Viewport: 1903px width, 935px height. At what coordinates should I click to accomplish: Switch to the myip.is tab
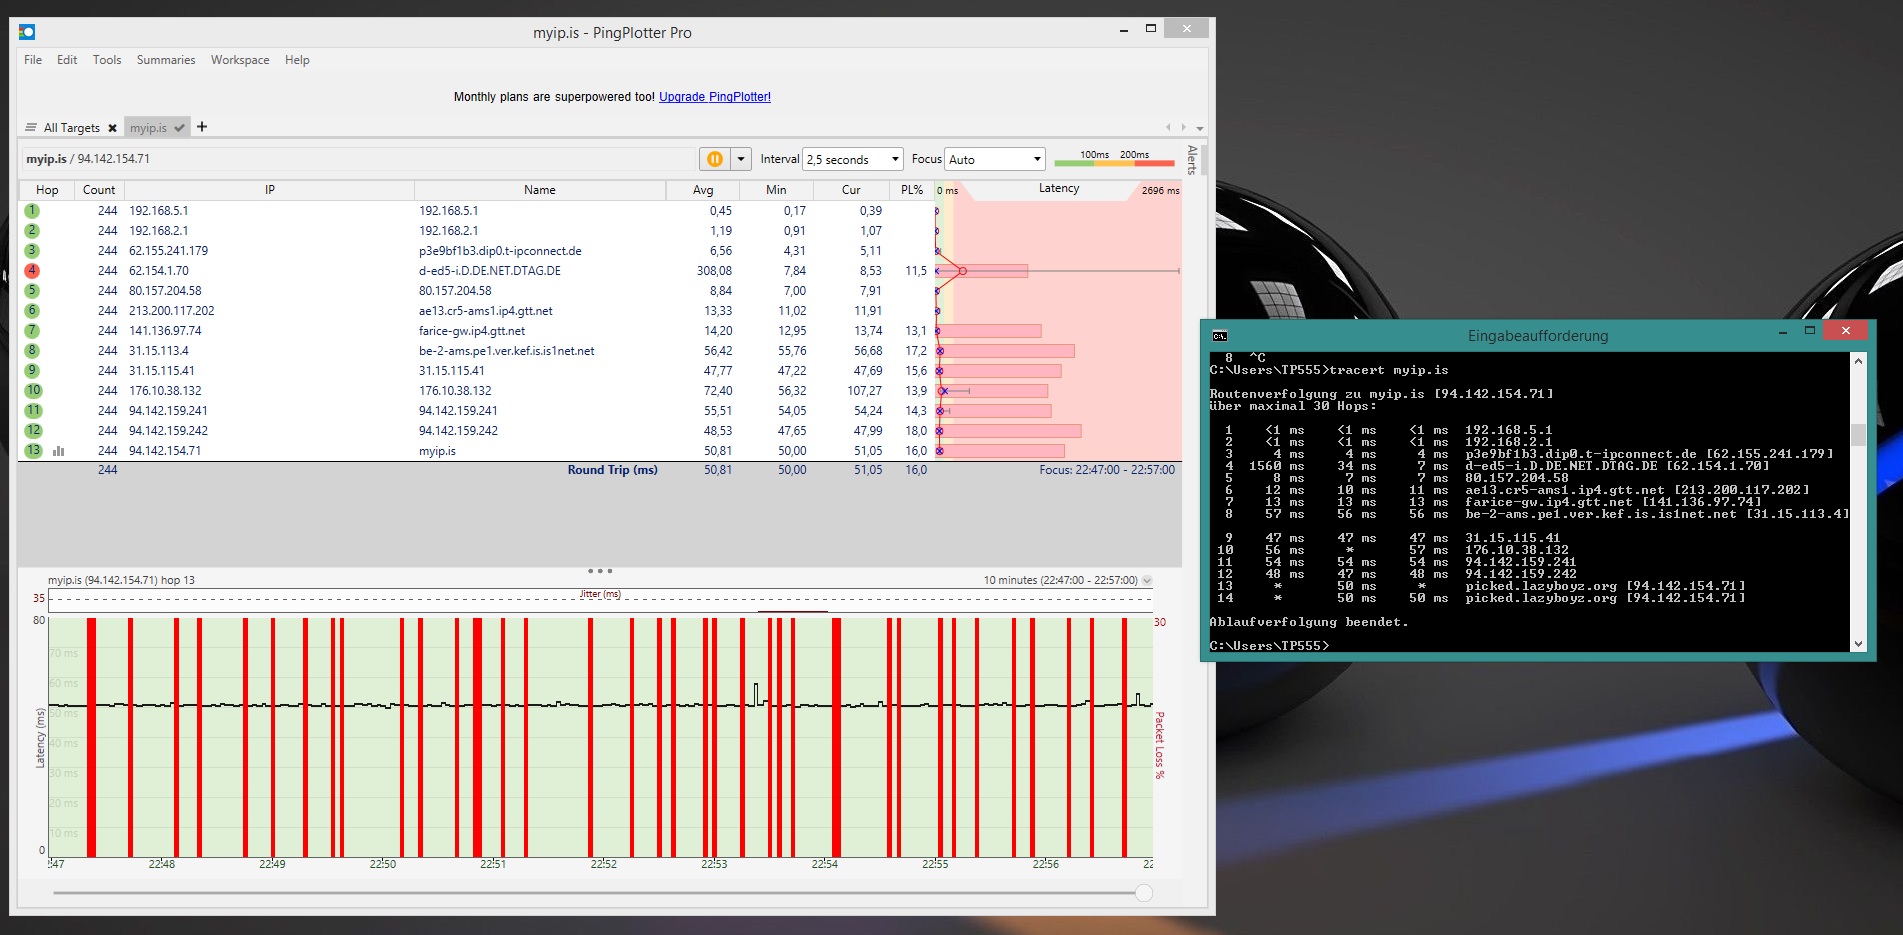click(x=149, y=128)
